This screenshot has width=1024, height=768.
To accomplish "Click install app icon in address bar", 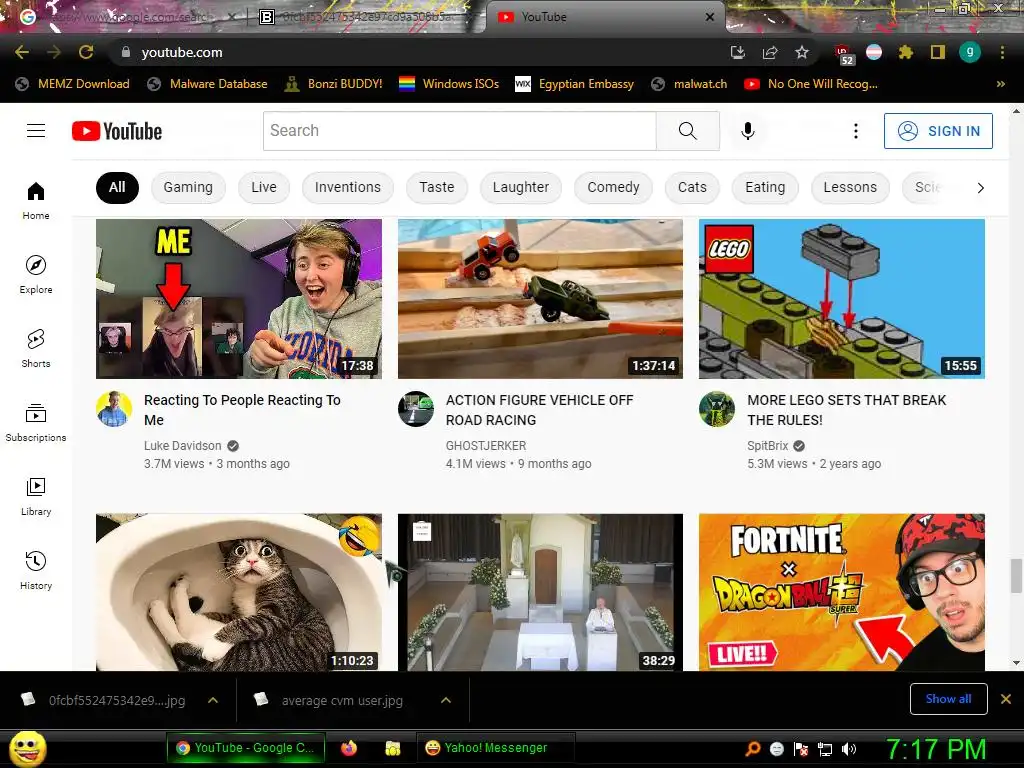I will click(x=738, y=52).
